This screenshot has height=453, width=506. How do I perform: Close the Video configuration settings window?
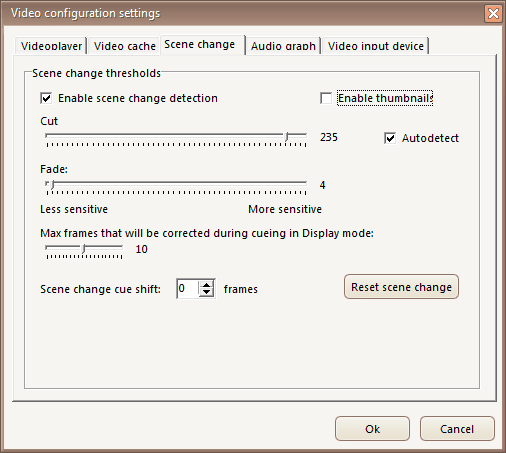click(493, 14)
